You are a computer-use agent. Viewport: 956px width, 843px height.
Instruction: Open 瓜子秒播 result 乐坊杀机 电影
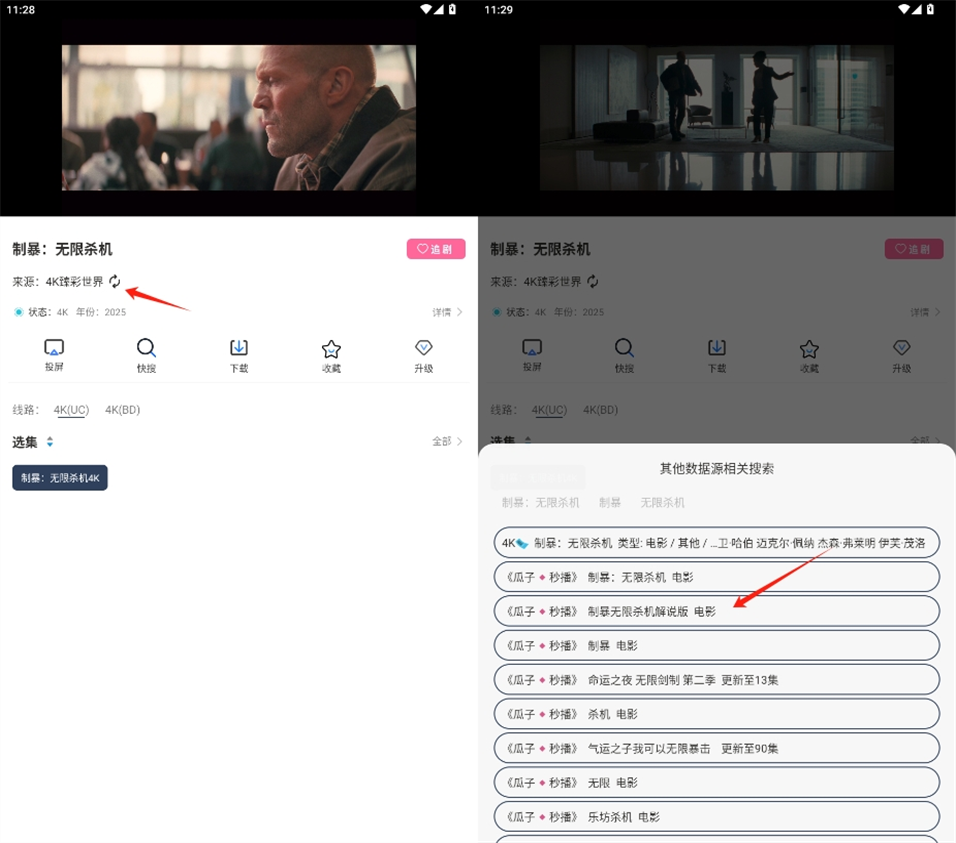[x=716, y=816]
